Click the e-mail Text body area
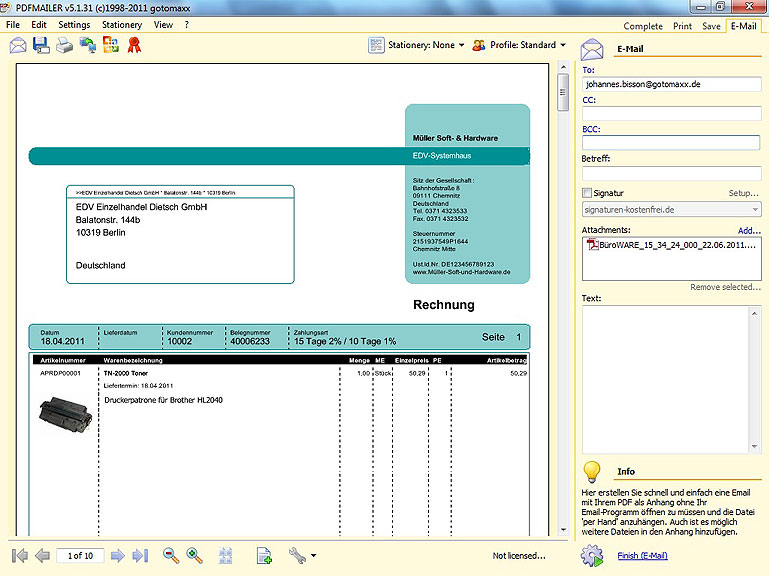 666,379
